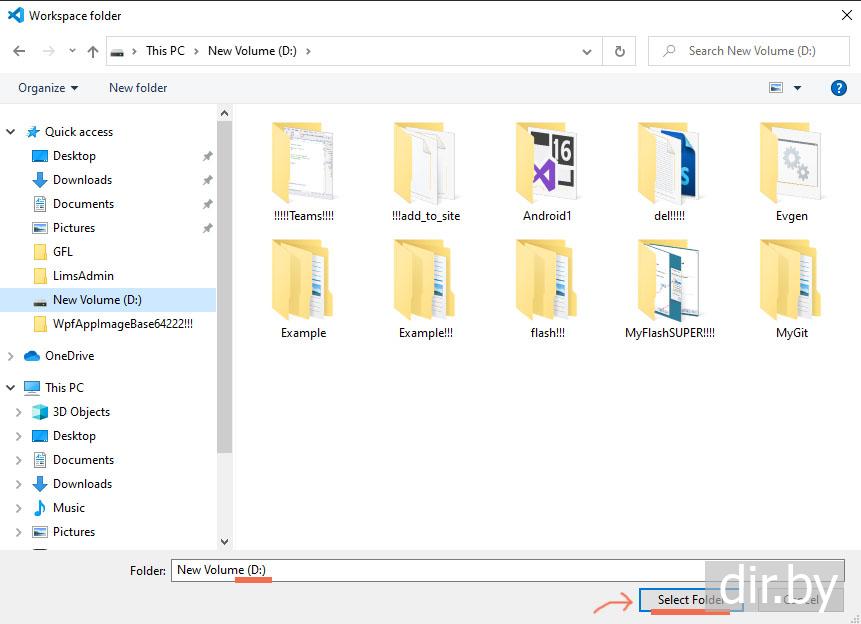Screen dimensions: 861x624
Task: Open the view options dropdown arrow
Action: [x=797, y=88]
